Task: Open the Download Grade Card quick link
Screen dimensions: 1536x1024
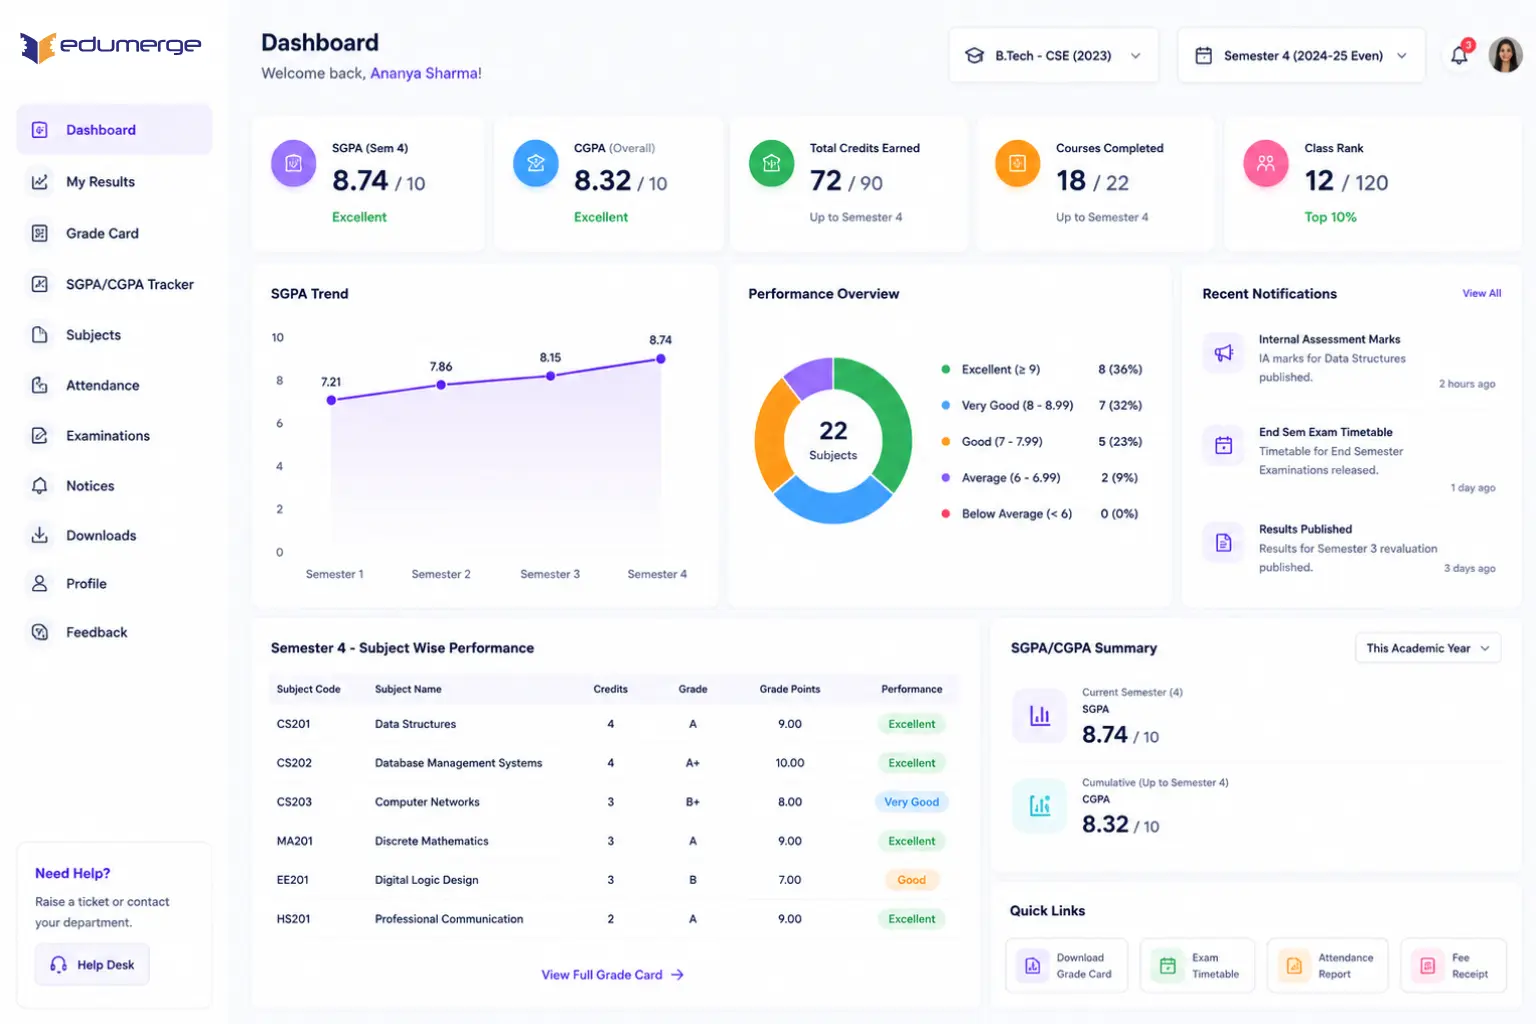Action: 1067,965
